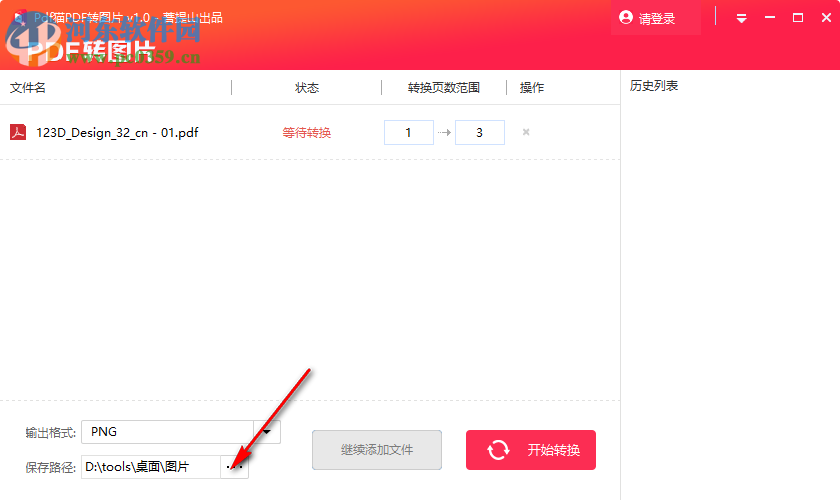Click the PDF file icon for 123D_Design_32_cn

(x=18, y=132)
